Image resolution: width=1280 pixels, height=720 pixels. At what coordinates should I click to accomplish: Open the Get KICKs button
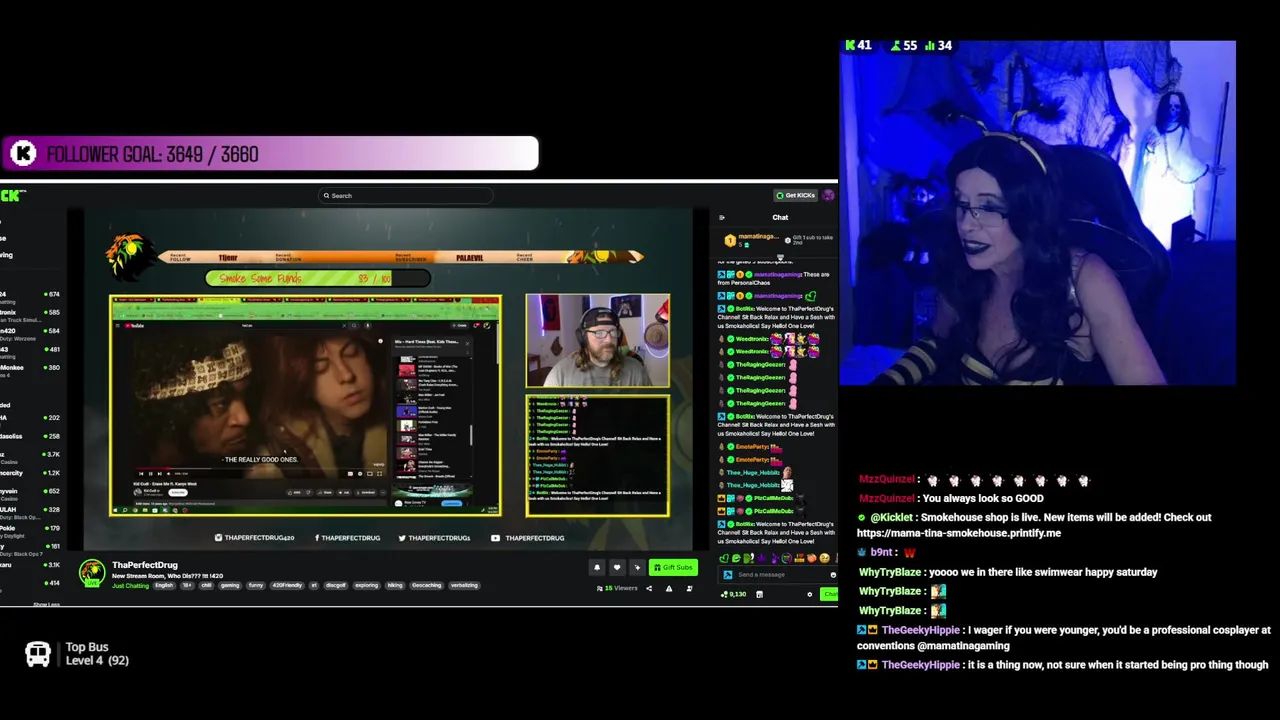[x=796, y=195]
